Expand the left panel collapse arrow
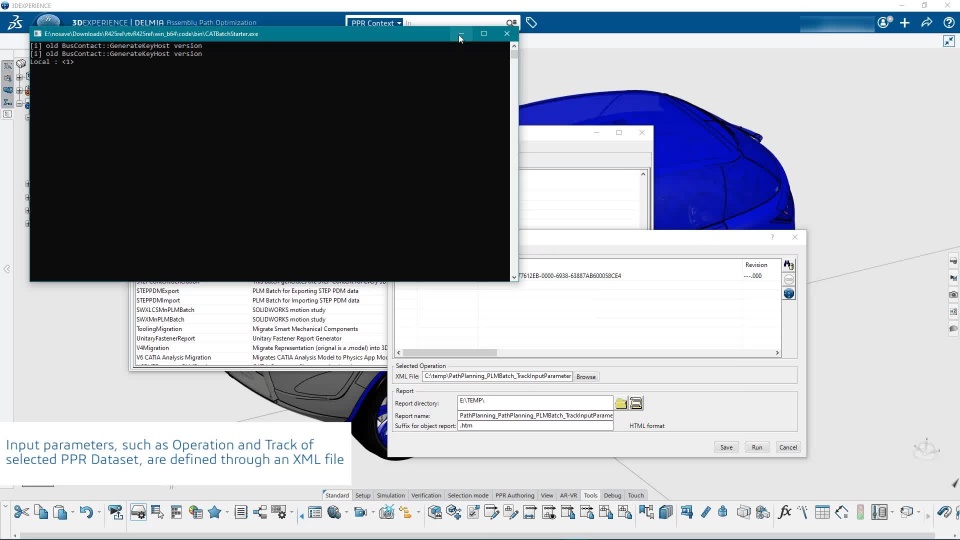This screenshot has height=540, width=960. [x=7, y=269]
